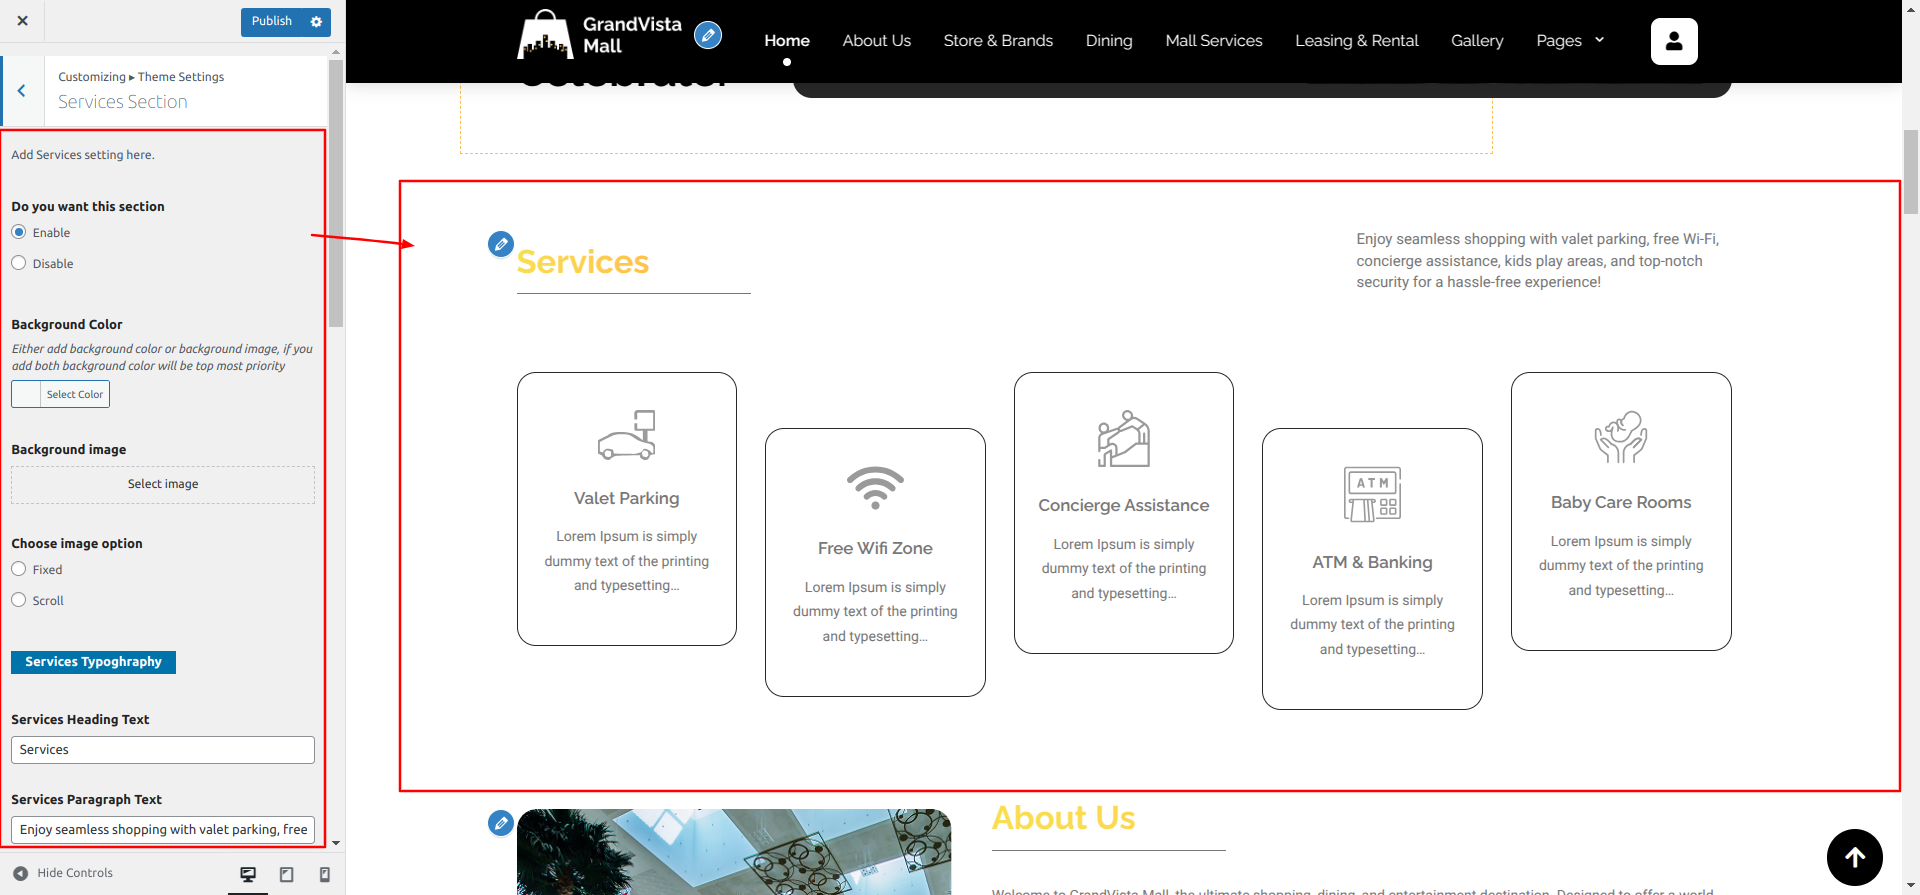Click Select image for background
The width and height of the screenshot is (1920, 895).
point(163,484)
